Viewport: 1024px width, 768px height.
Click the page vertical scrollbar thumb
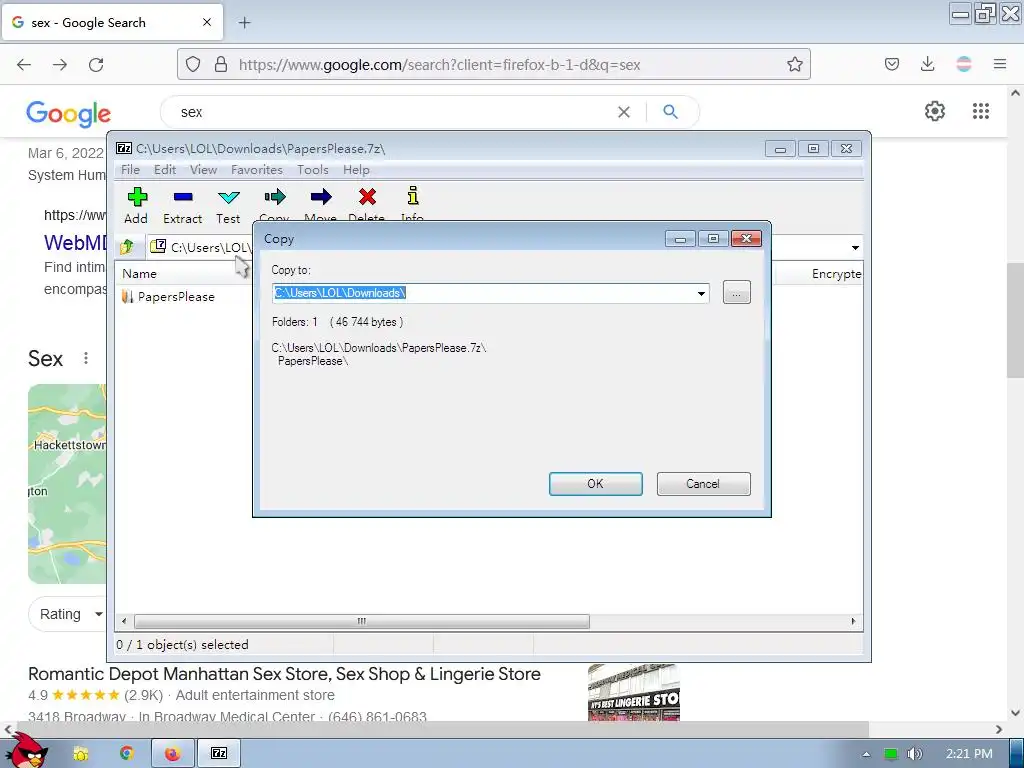[1015, 320]
